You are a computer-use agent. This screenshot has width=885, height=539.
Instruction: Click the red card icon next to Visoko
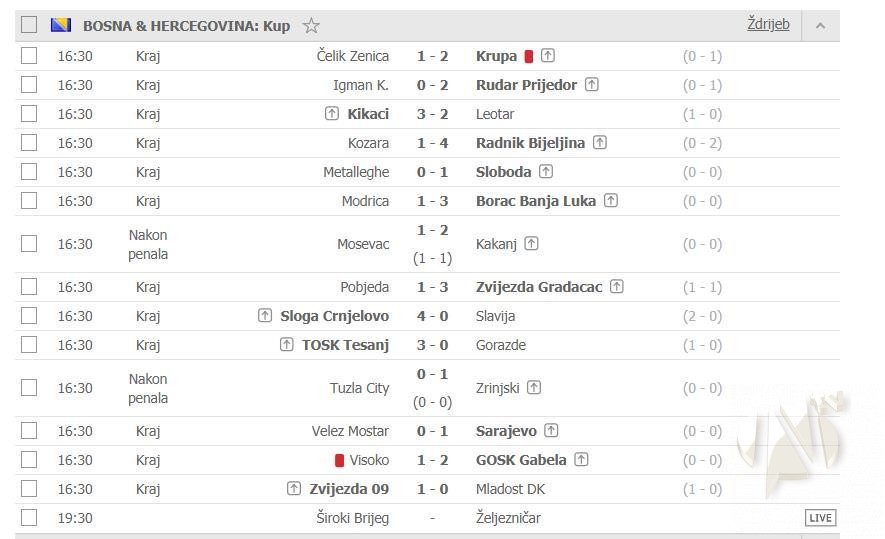(x=340, y=460)
